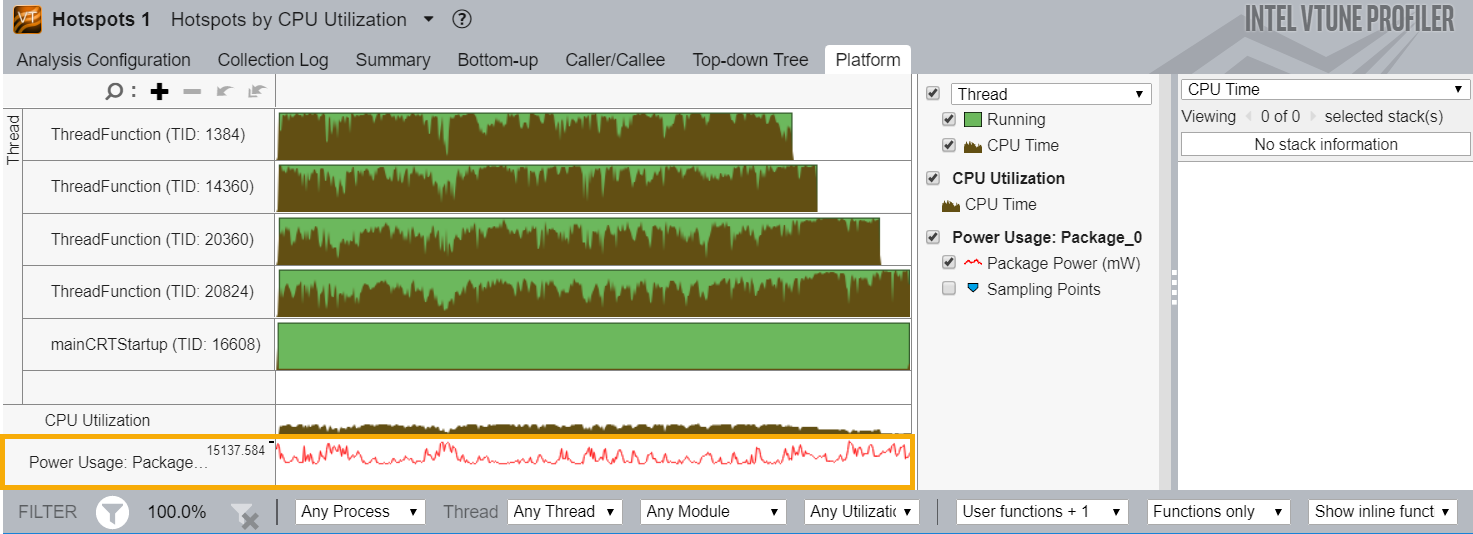This screenshot has width=1473, height=534.
Task: Select the ThreadFunction (TID: 20360) row
Action: pos(152,240)
